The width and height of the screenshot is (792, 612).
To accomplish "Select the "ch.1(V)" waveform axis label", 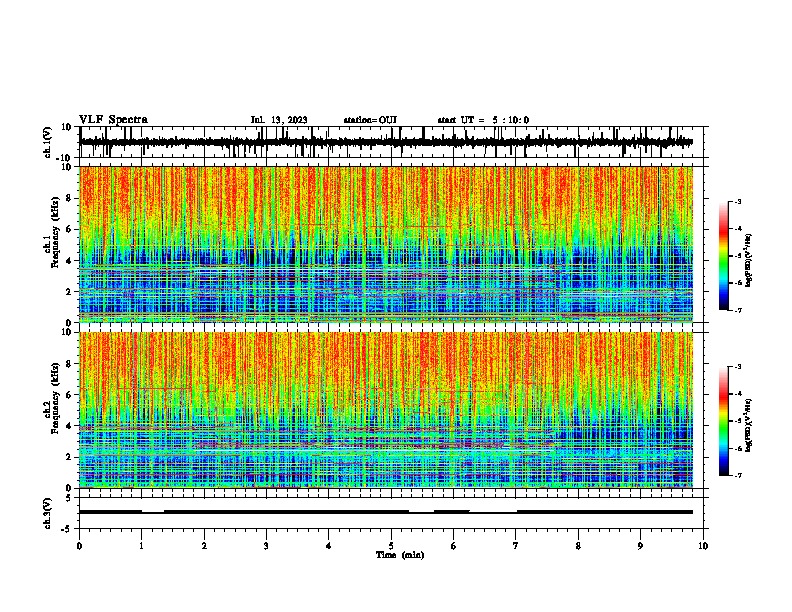I will point(48,142).
